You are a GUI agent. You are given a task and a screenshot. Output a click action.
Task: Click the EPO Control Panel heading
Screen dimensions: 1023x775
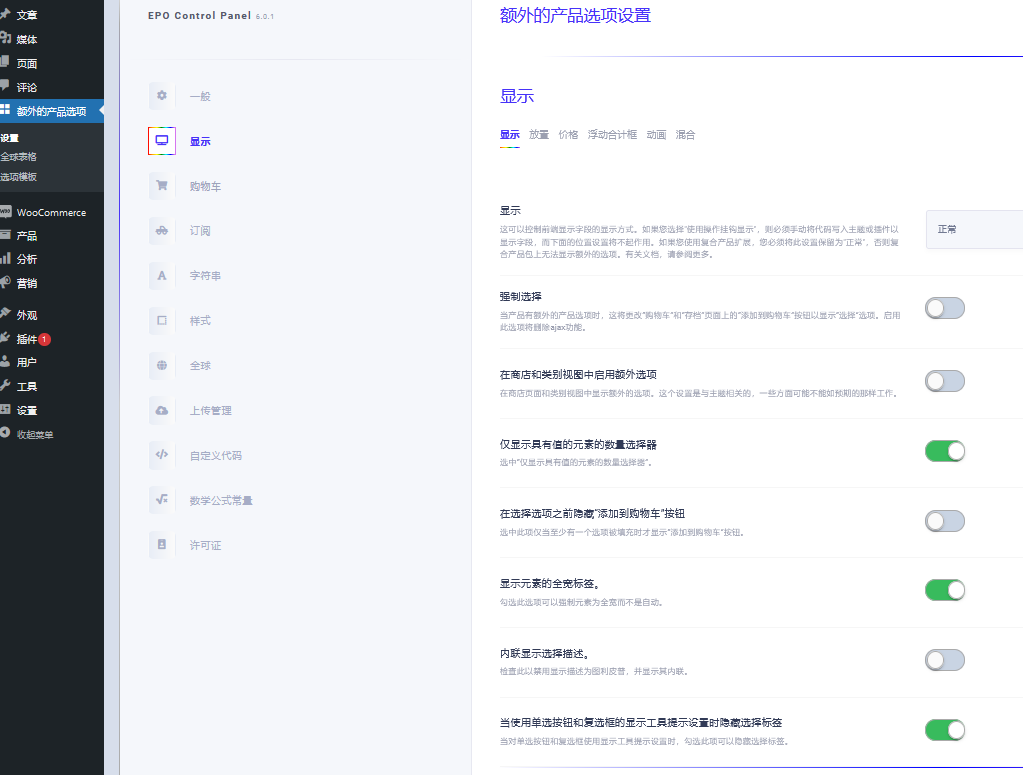tap(199, 16)
